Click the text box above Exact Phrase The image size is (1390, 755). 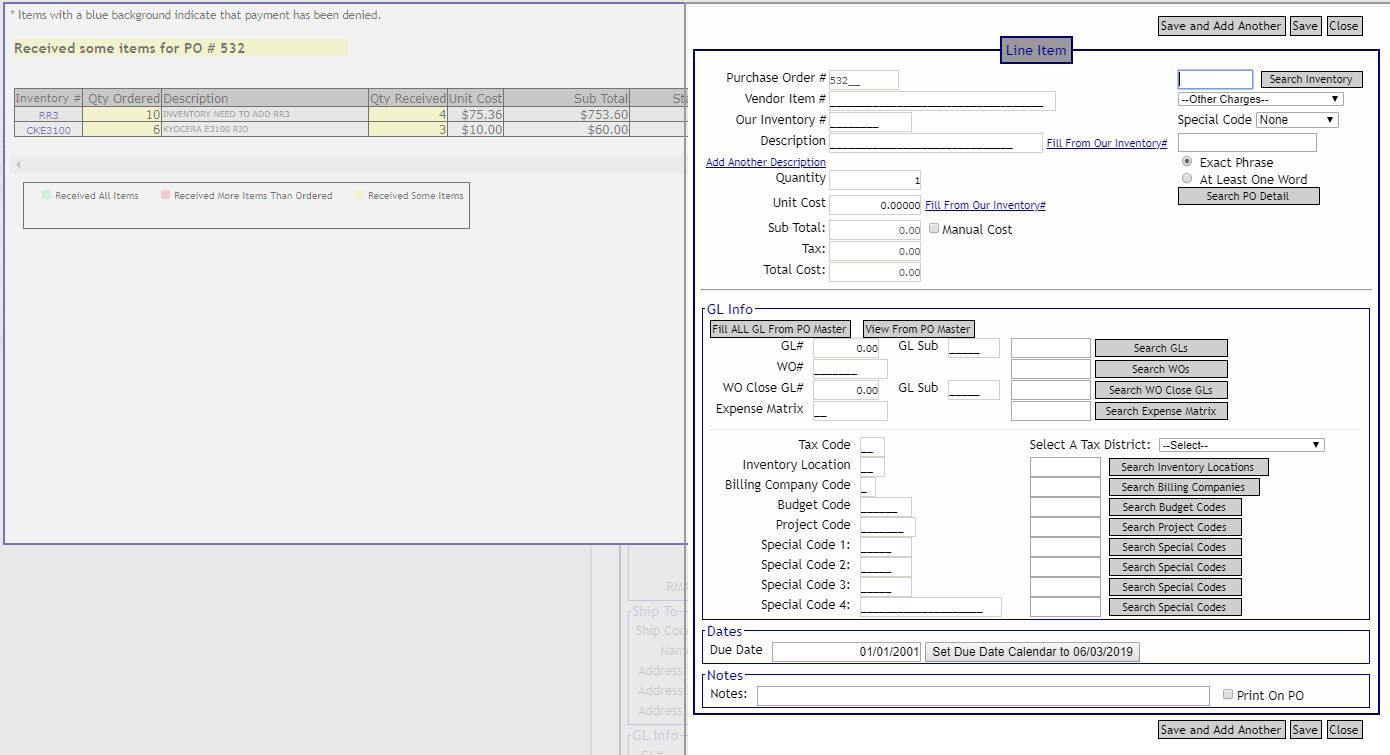(x=1247, y=143)
